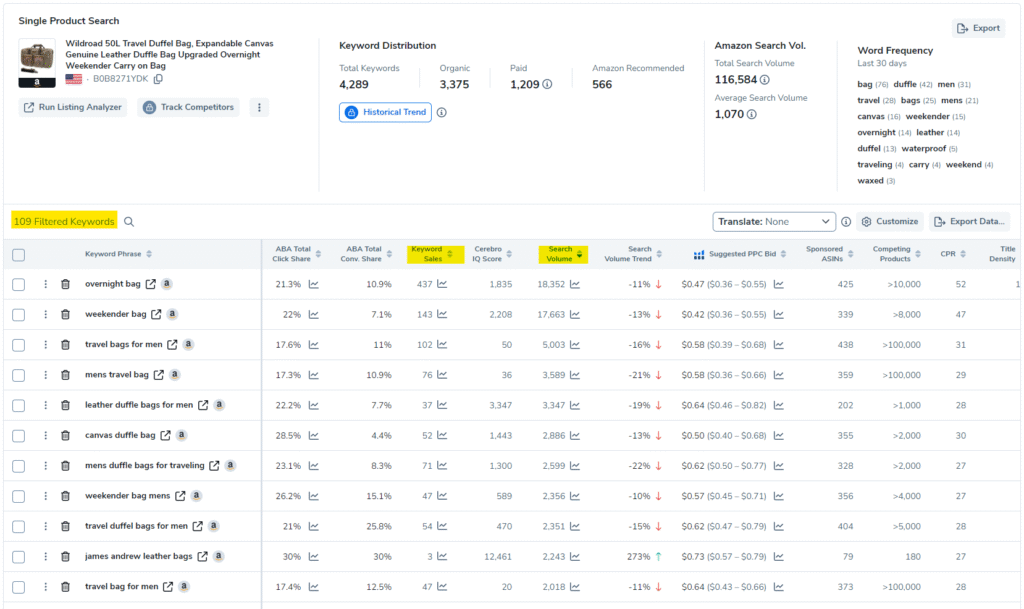The image size is (1024, 609).
Task: Click the info icon next to Paid keyword count
Action: [548, 84]
